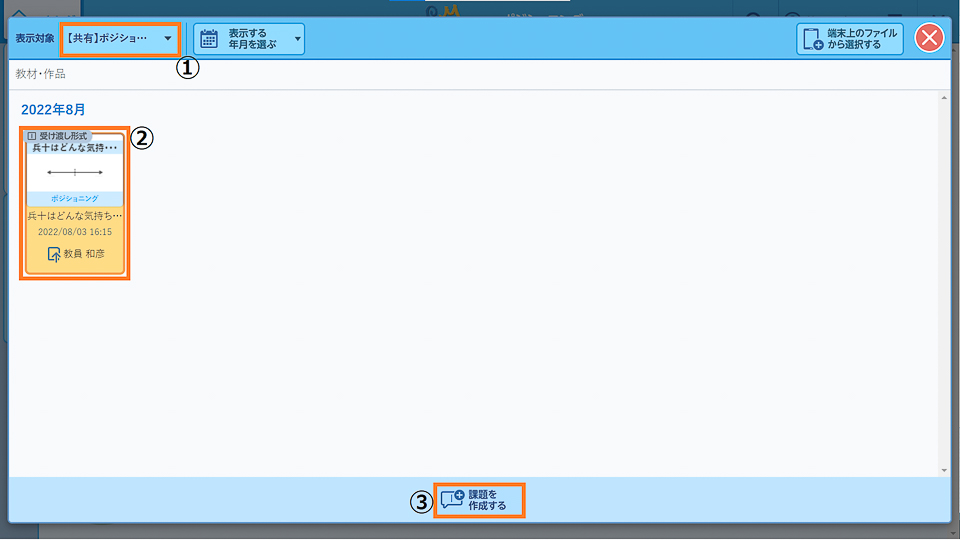Screen dimensions: 960x540
Task: Click the author name 教員 和彦
Action: (84, 254)
